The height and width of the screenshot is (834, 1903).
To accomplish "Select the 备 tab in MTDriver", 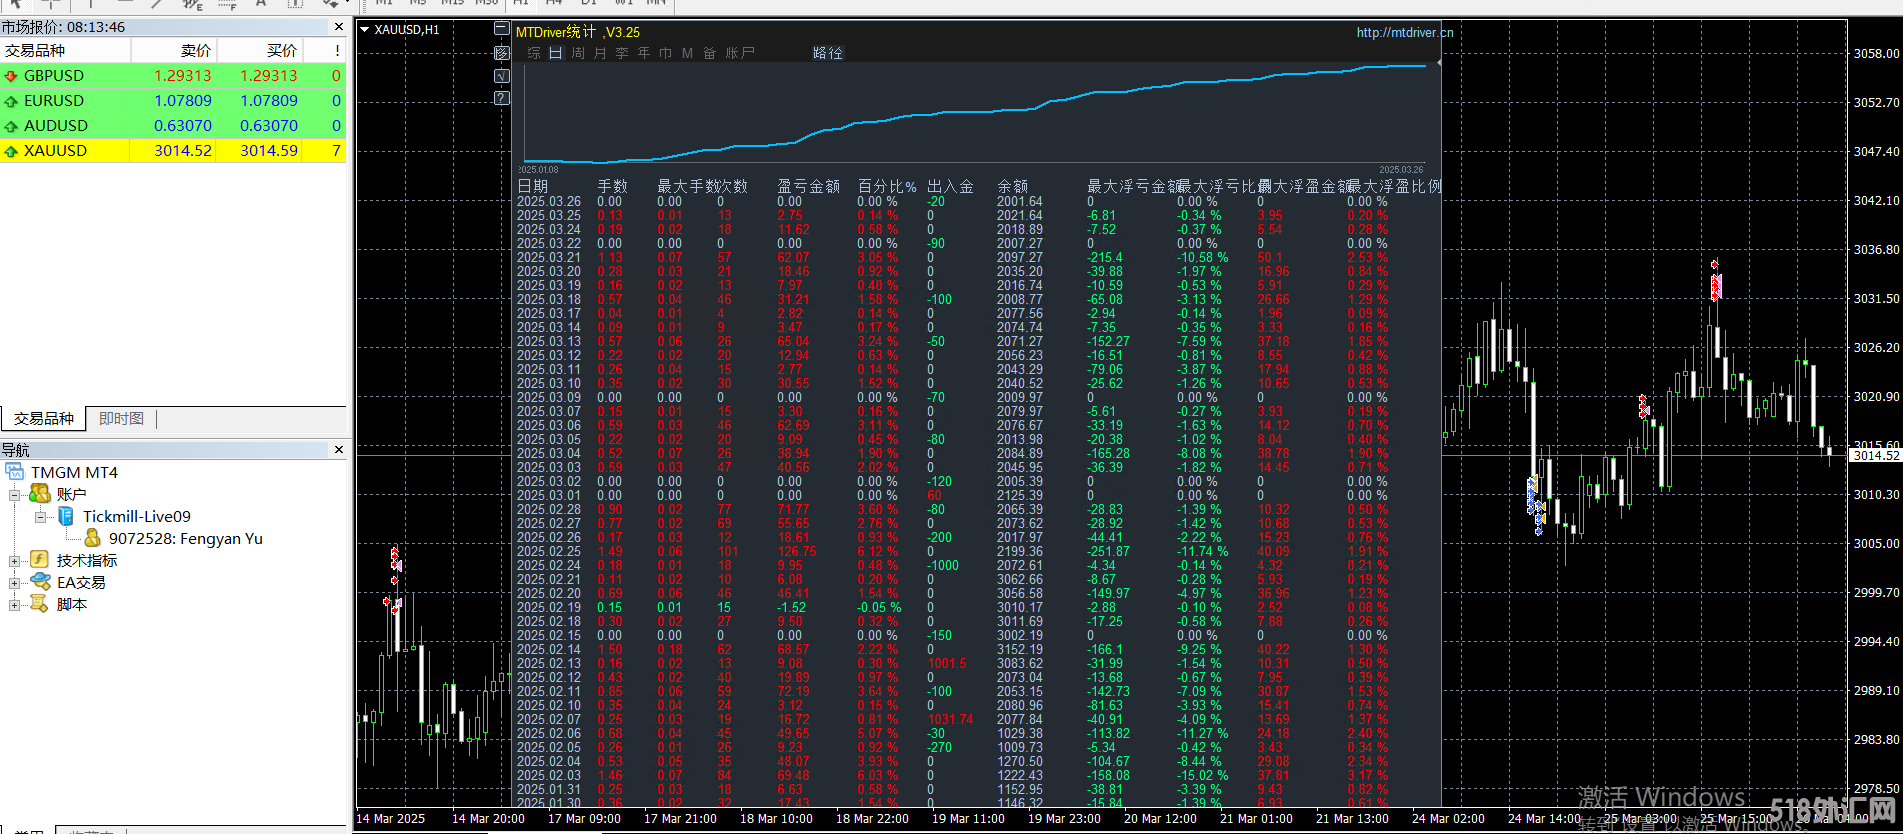I will (x=710, y=53).
